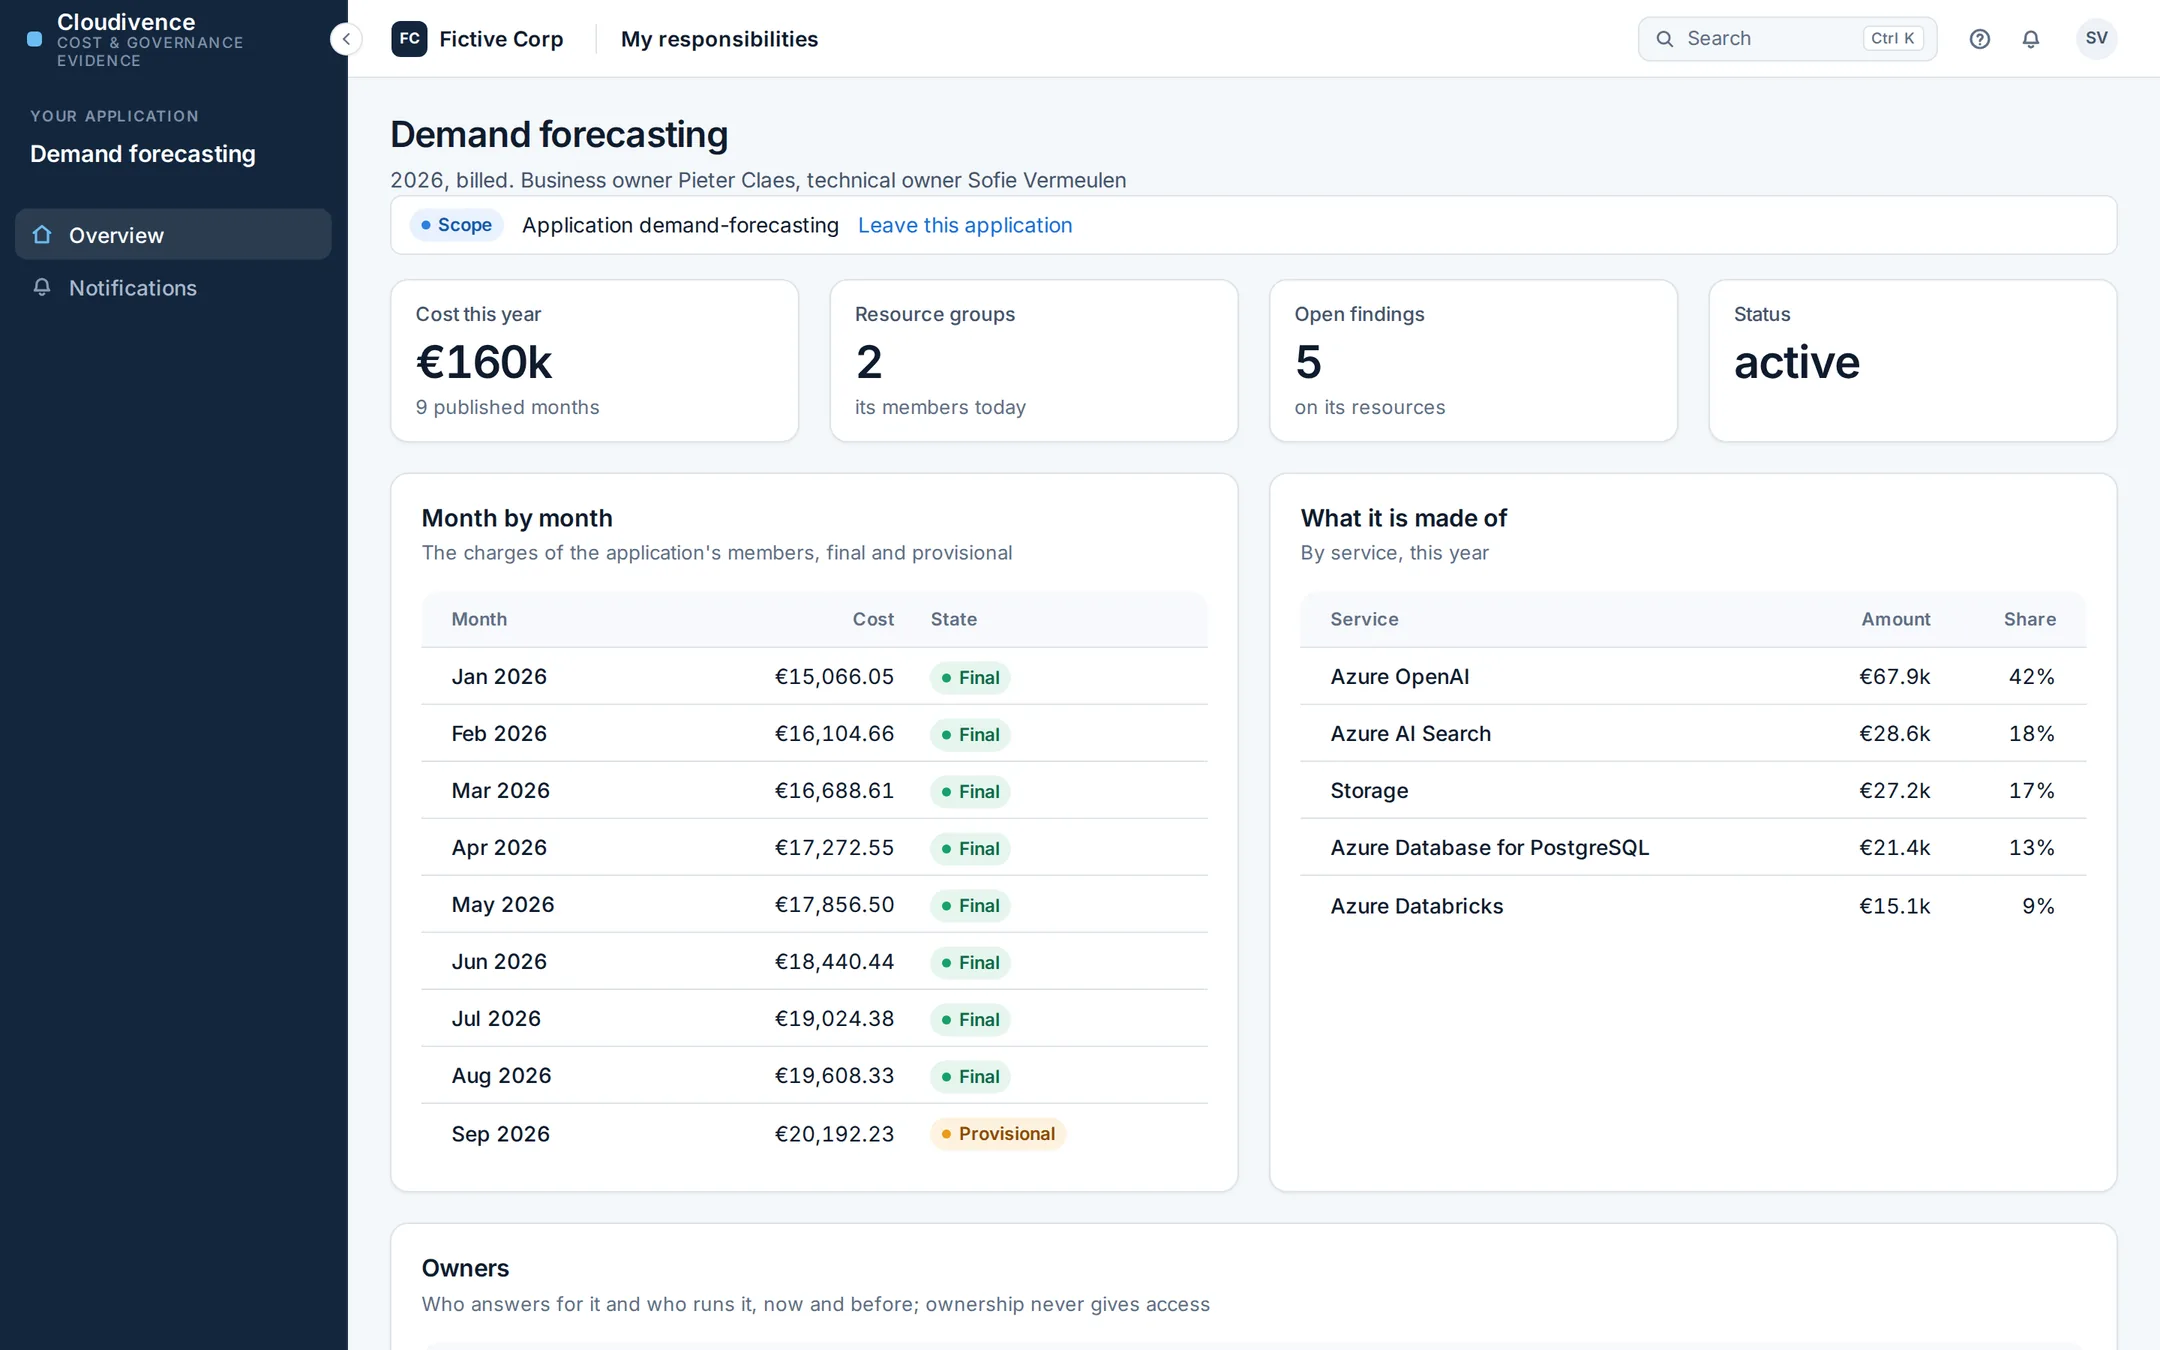The height and width of the screenshot is (1350, 2160).
Task: Click the Fictive Corp organization name
Action: coord(501,39)
